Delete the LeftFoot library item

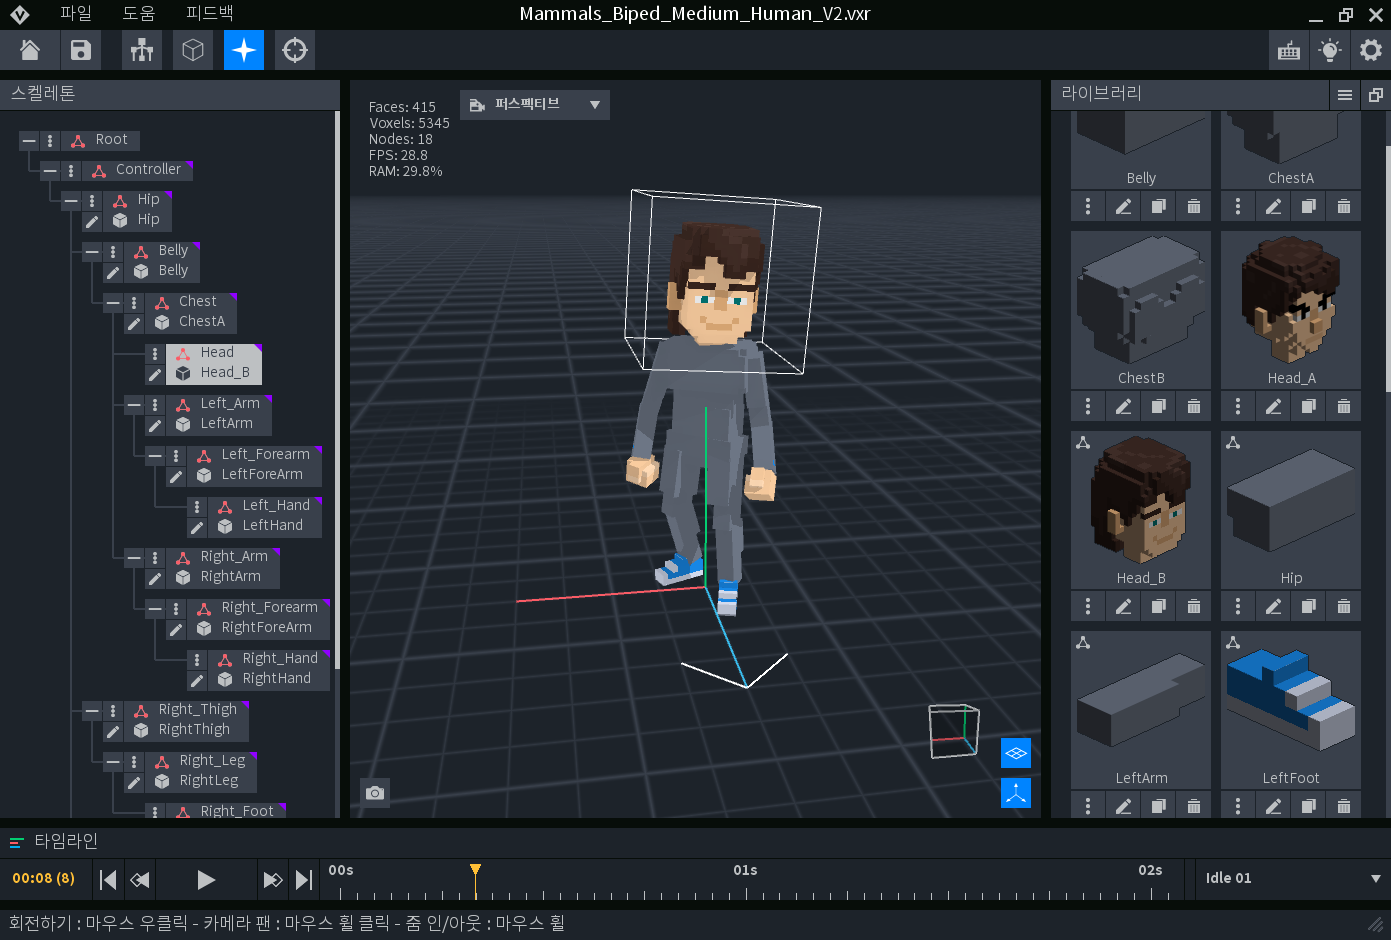(x=1344, y=806)
